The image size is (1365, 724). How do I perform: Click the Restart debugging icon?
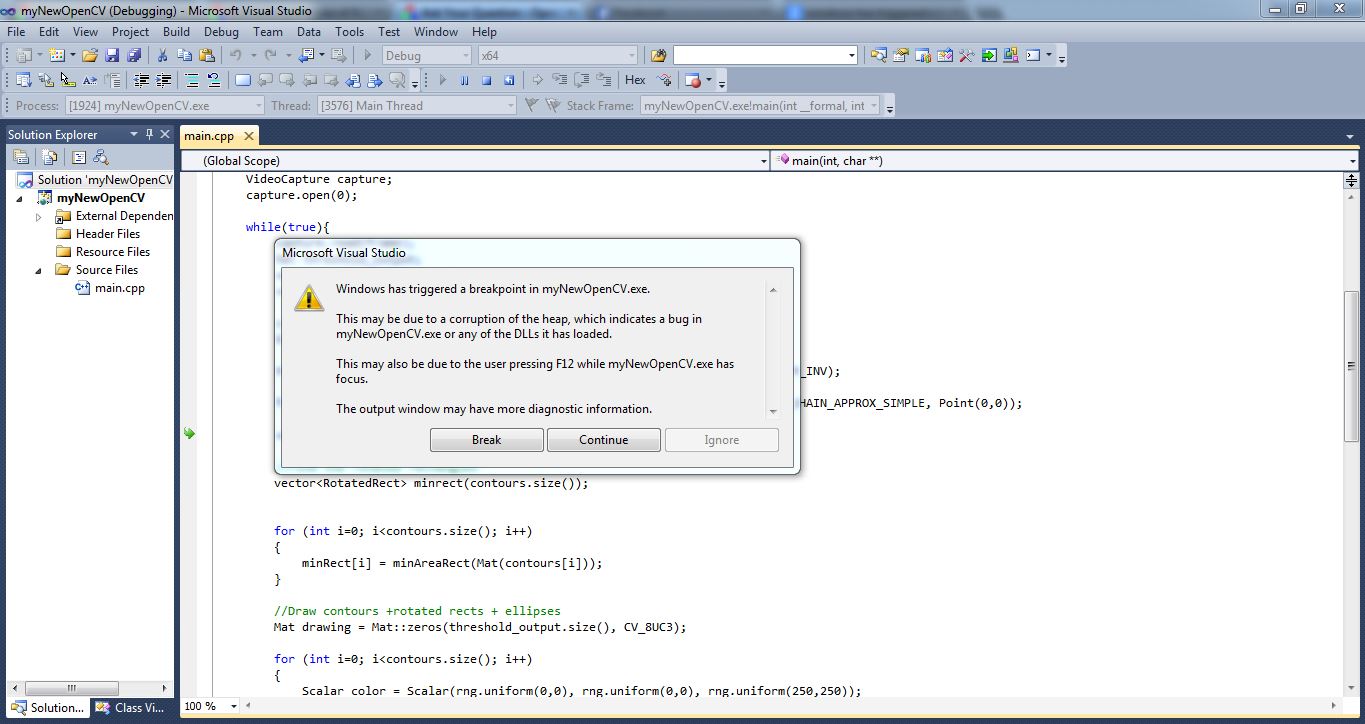pos(509,80)
